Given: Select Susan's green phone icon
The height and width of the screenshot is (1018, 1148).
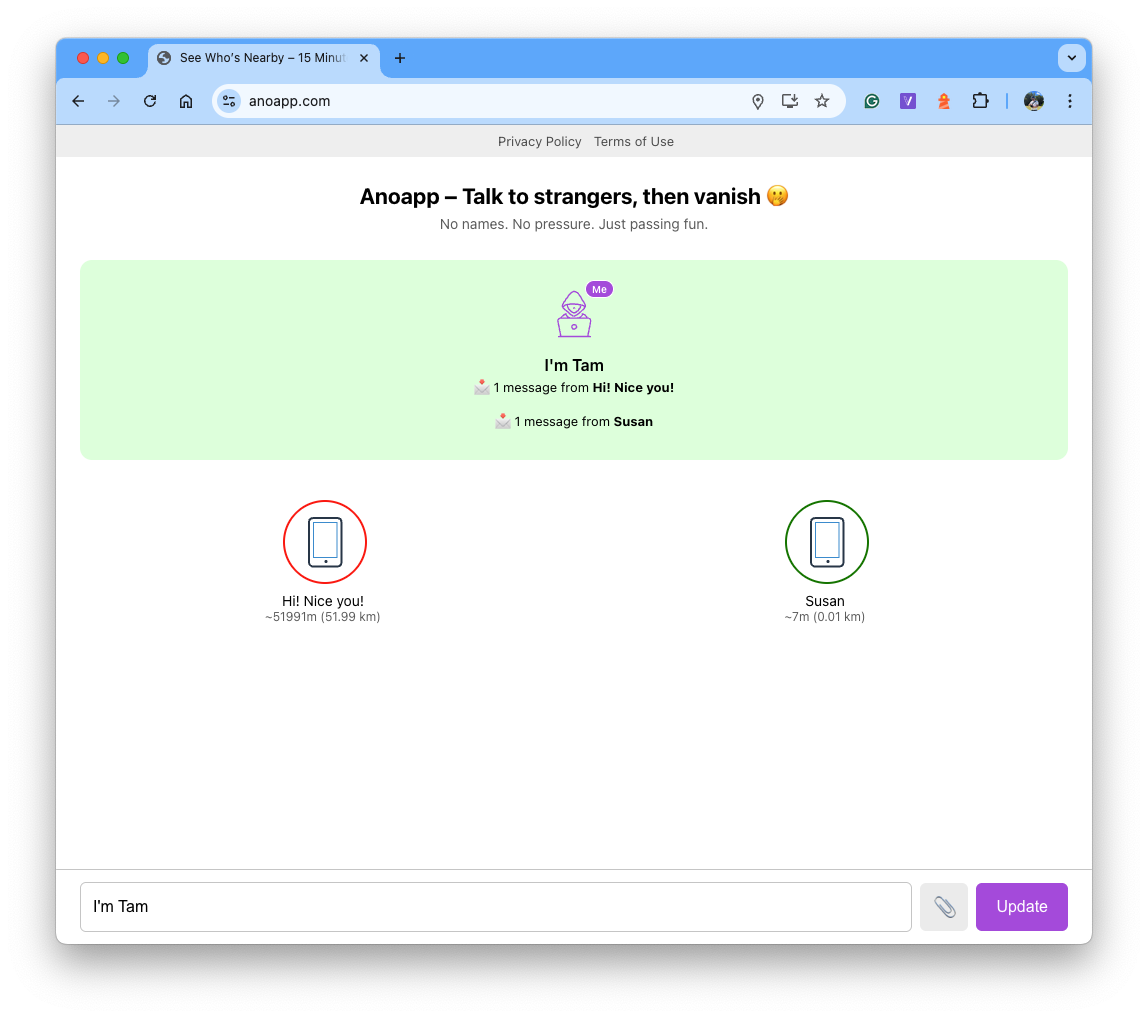Looking at the screenshot, I should click(826, 542).
